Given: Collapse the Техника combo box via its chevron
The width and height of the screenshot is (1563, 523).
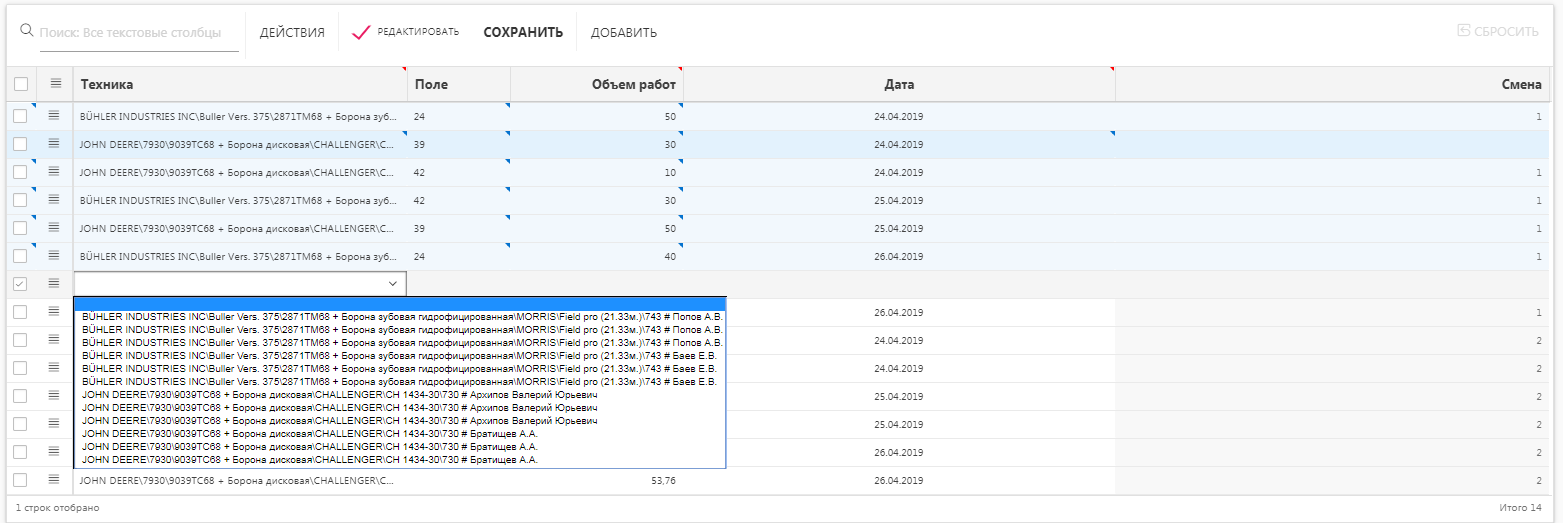Looking at the screenshot, I should (x=393, y=284).
